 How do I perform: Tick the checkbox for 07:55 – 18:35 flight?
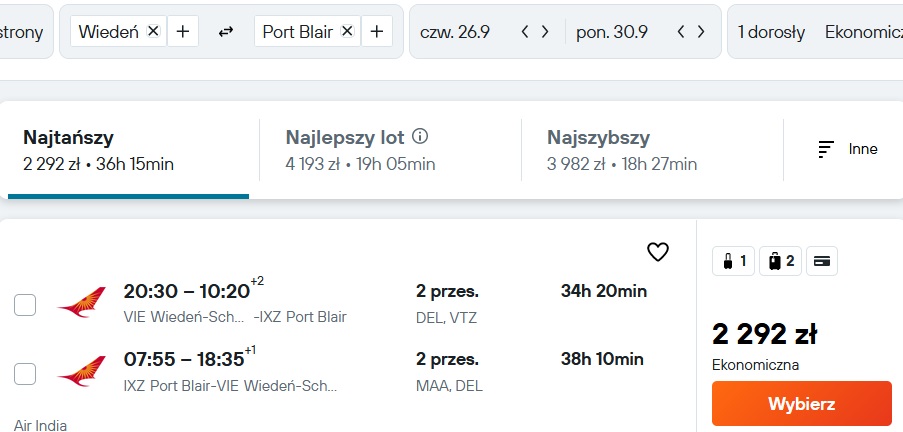pos(25,373)
